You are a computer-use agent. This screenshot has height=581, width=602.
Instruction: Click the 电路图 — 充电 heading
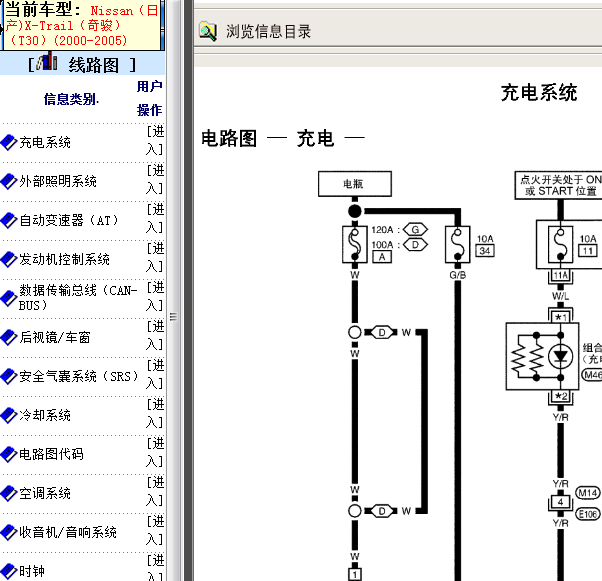click(283, 138)
